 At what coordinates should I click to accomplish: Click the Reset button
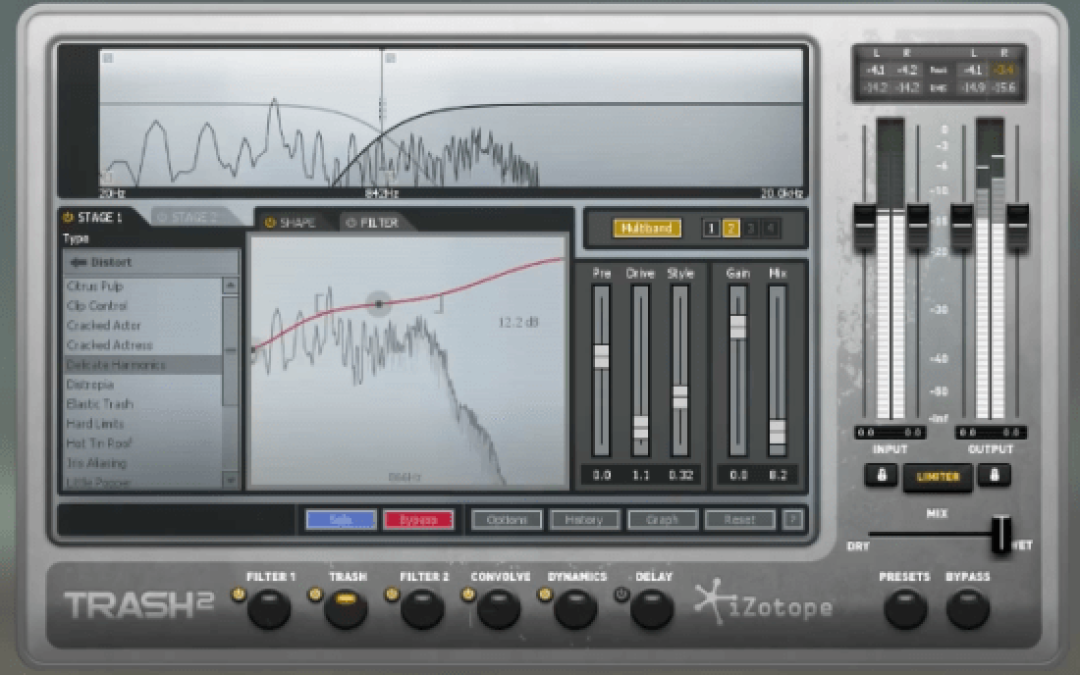click(x=740, y=519)
